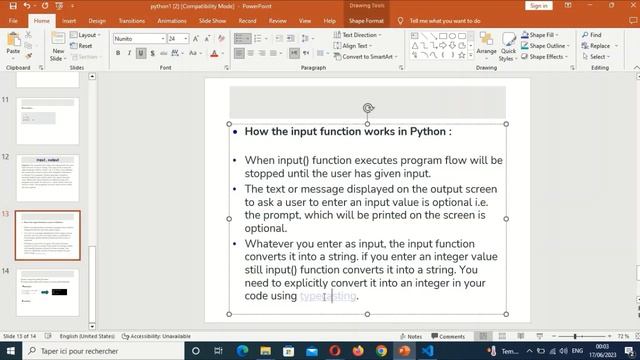The height and width of the screenshot is (360, 640).
Task: Open Visual Studio Code from taskbar
Action: 427,351
